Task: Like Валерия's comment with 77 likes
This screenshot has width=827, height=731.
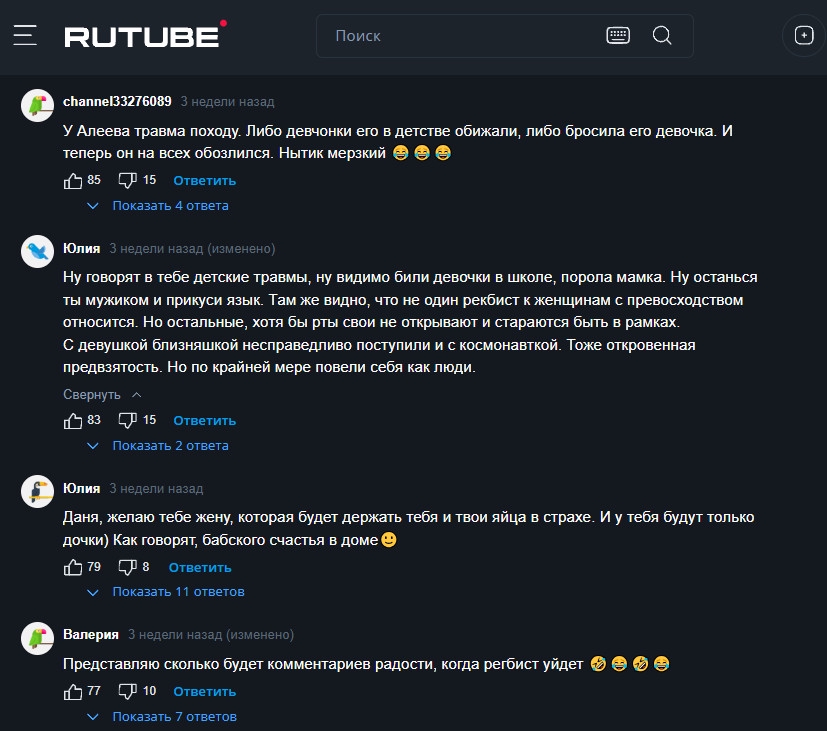Action: (x=73, y=691)
